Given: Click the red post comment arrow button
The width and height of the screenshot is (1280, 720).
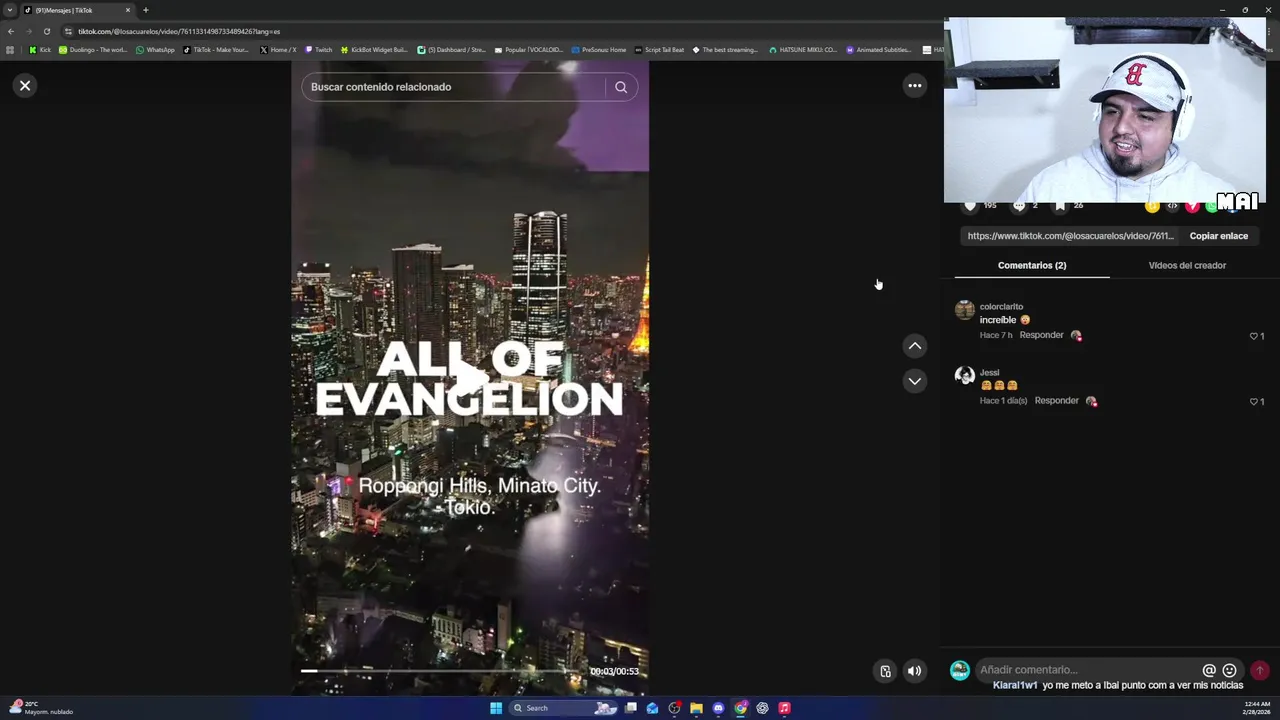Looking at the screenshot, I should 1259,670.
